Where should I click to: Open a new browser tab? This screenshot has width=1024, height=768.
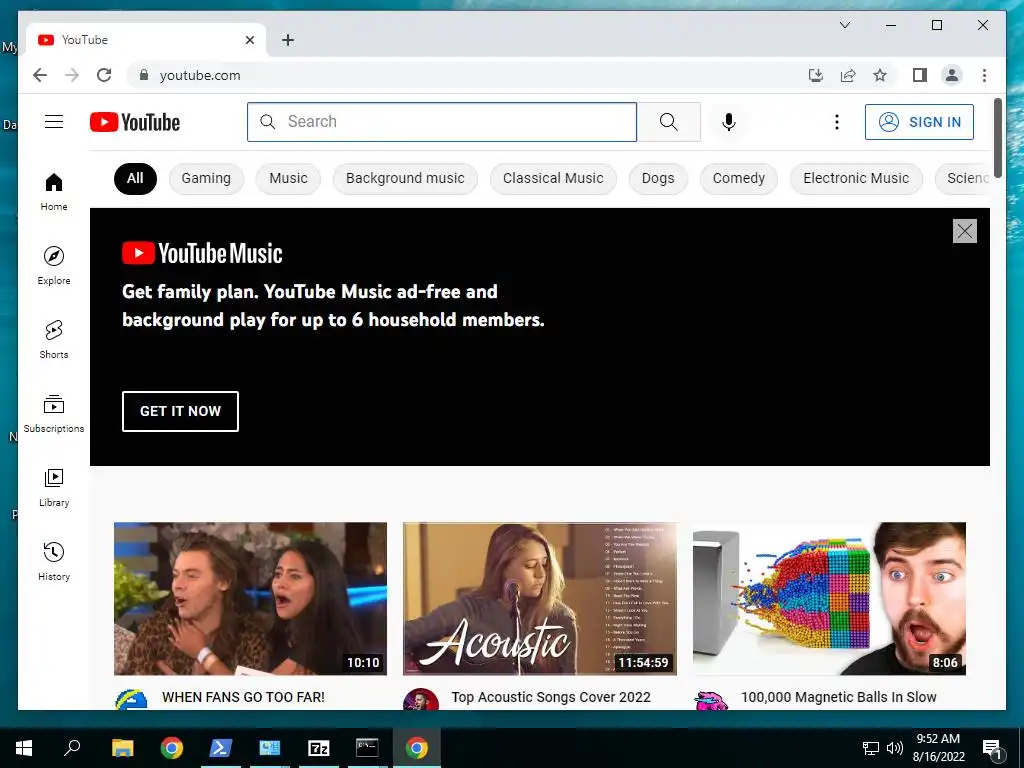click(288, 40)
